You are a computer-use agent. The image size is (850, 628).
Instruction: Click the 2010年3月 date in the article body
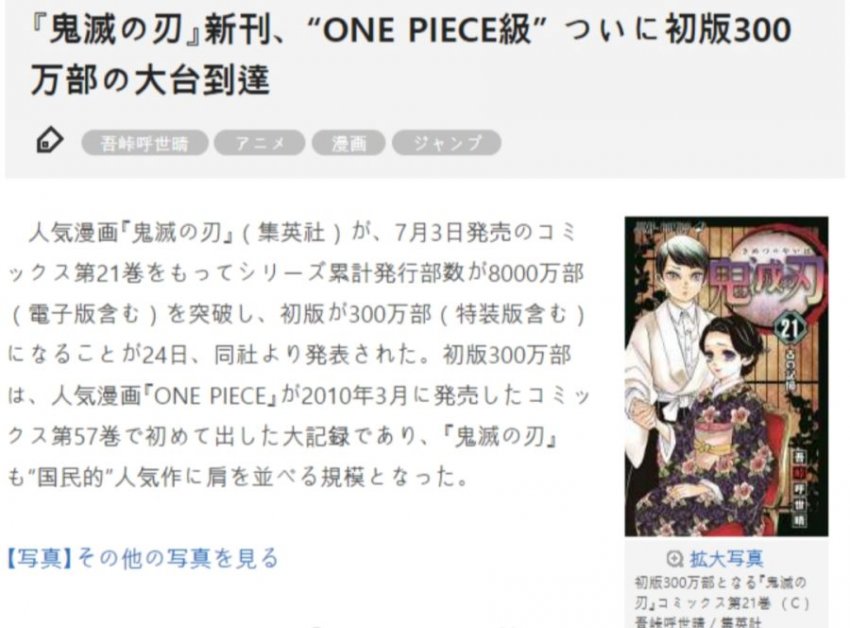click(x=354, y=395)
